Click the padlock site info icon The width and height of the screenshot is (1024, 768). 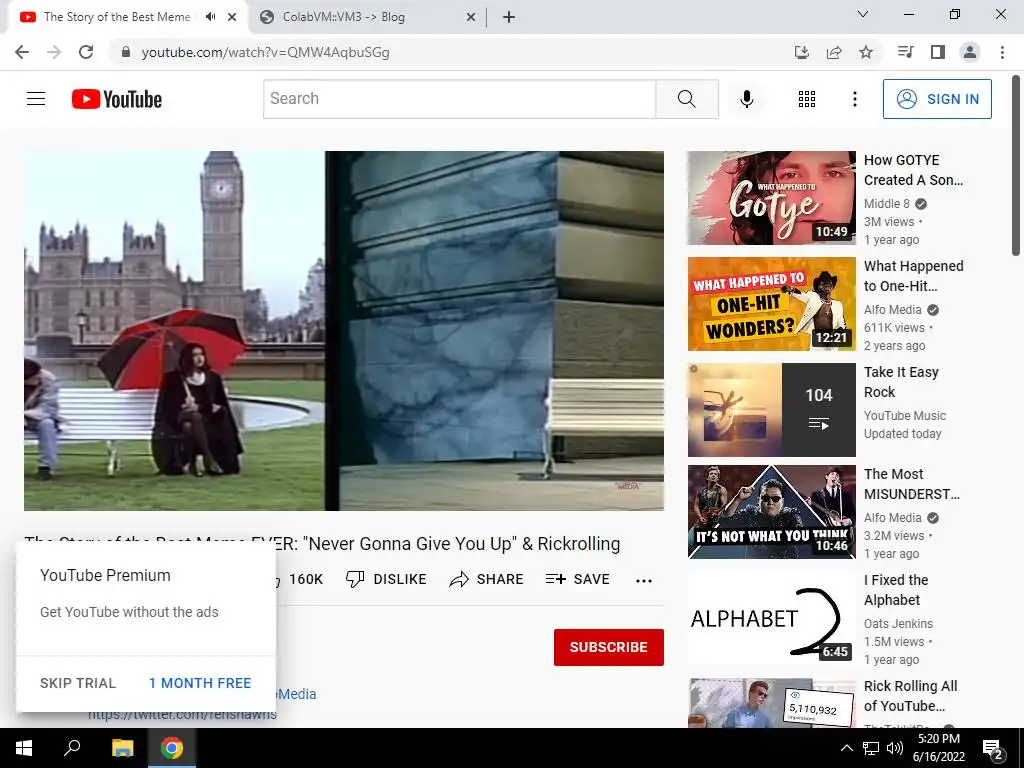(126, 52)
